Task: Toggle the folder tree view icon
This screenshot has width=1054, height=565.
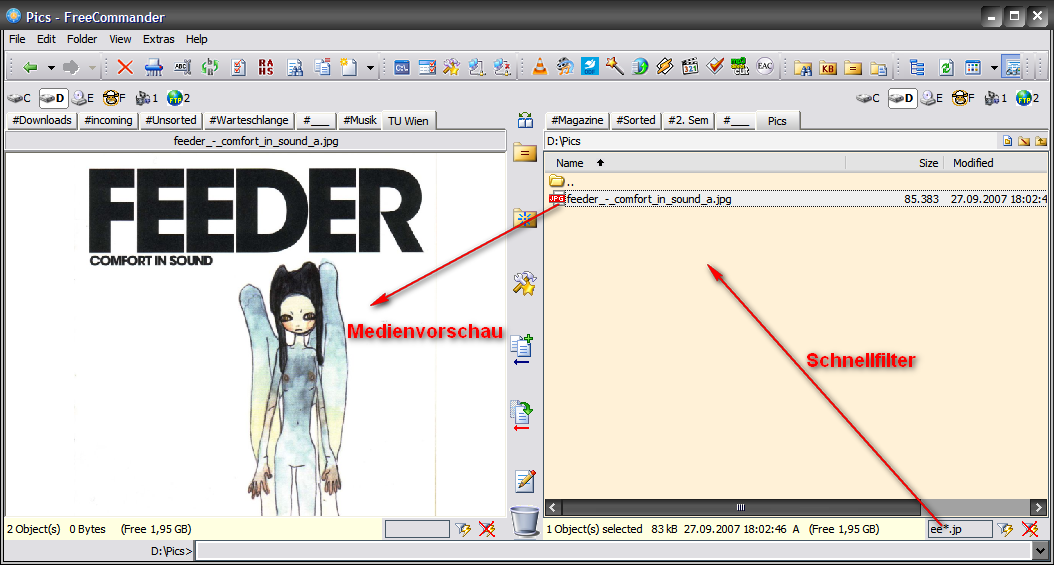Action: coord(917,67)
